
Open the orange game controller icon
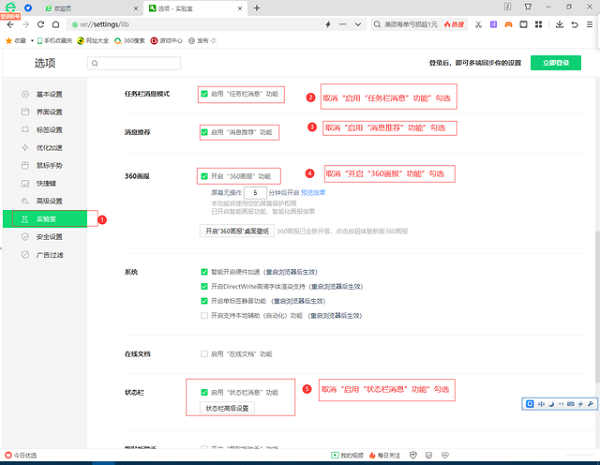[509, 24]
